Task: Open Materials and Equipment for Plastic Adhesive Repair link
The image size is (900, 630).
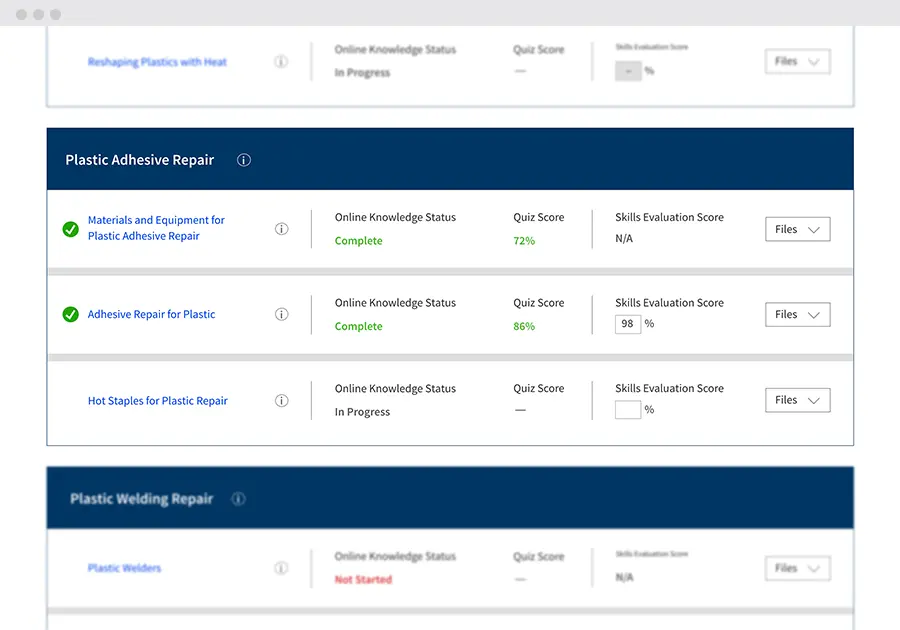Action: click(x=156, y=228)
